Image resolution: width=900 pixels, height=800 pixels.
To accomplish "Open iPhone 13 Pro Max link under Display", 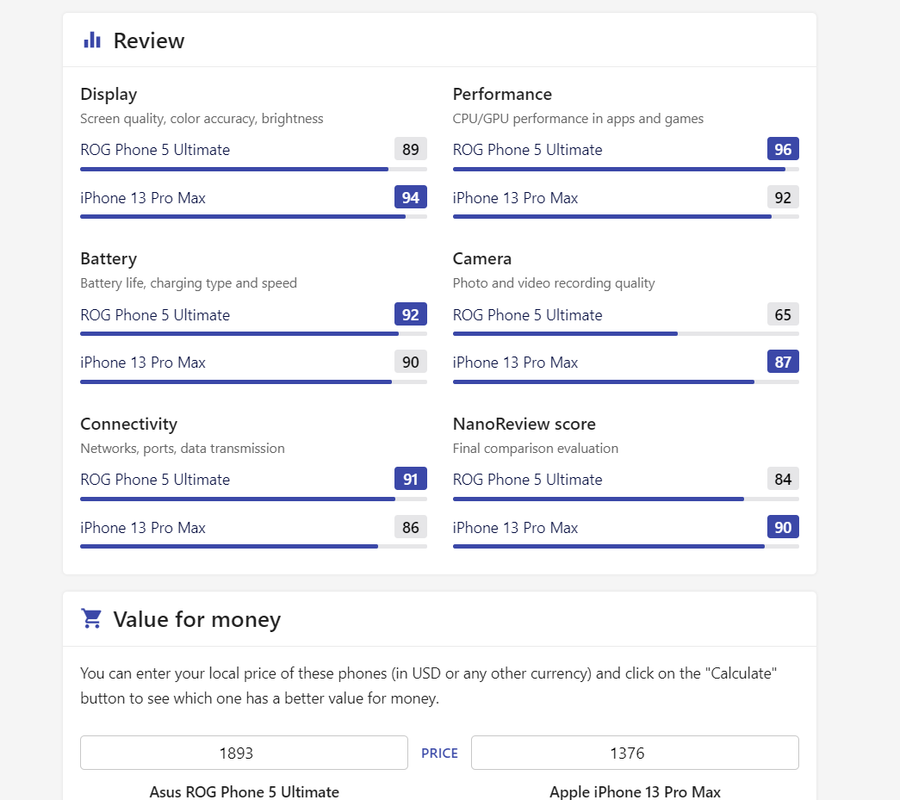I will click(143, 198).
